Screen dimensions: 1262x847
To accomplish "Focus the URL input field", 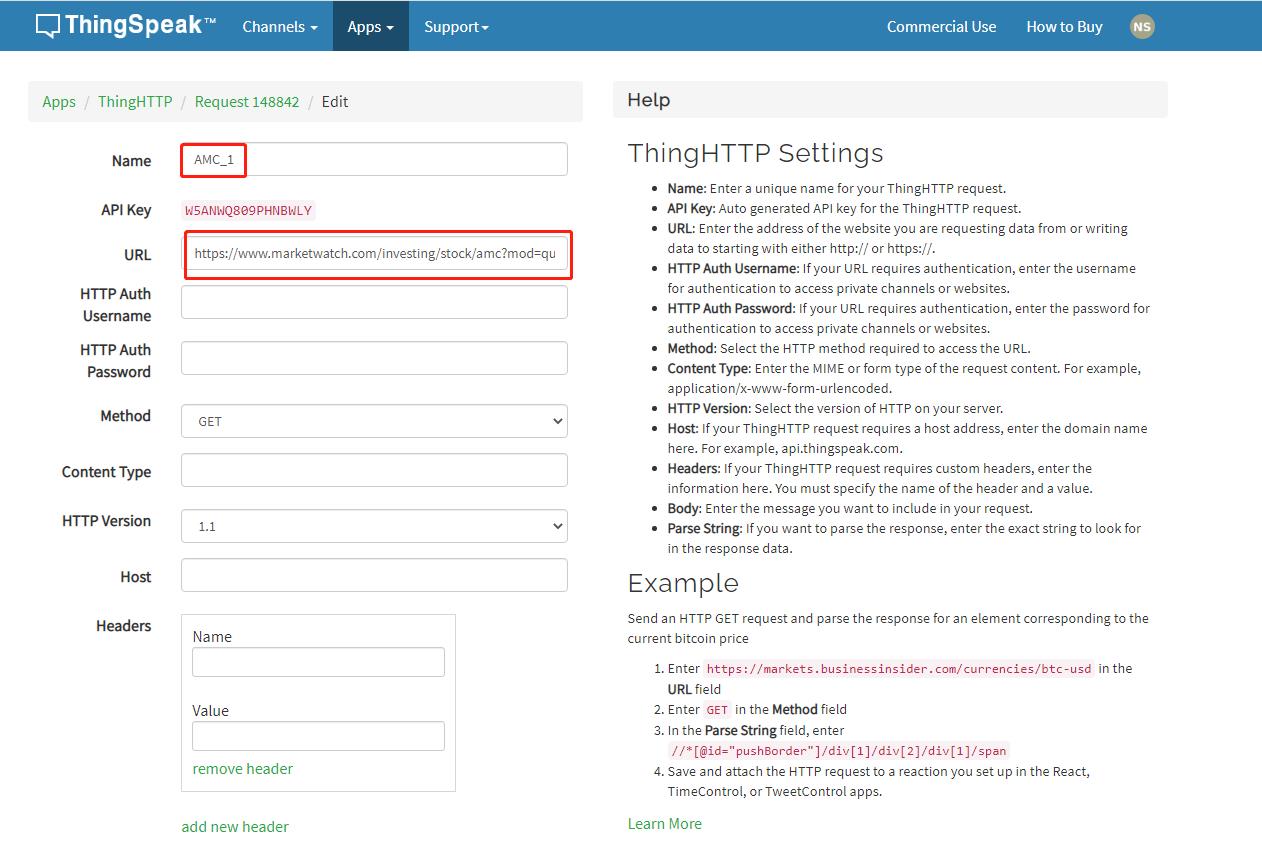I will coord(378,254).
